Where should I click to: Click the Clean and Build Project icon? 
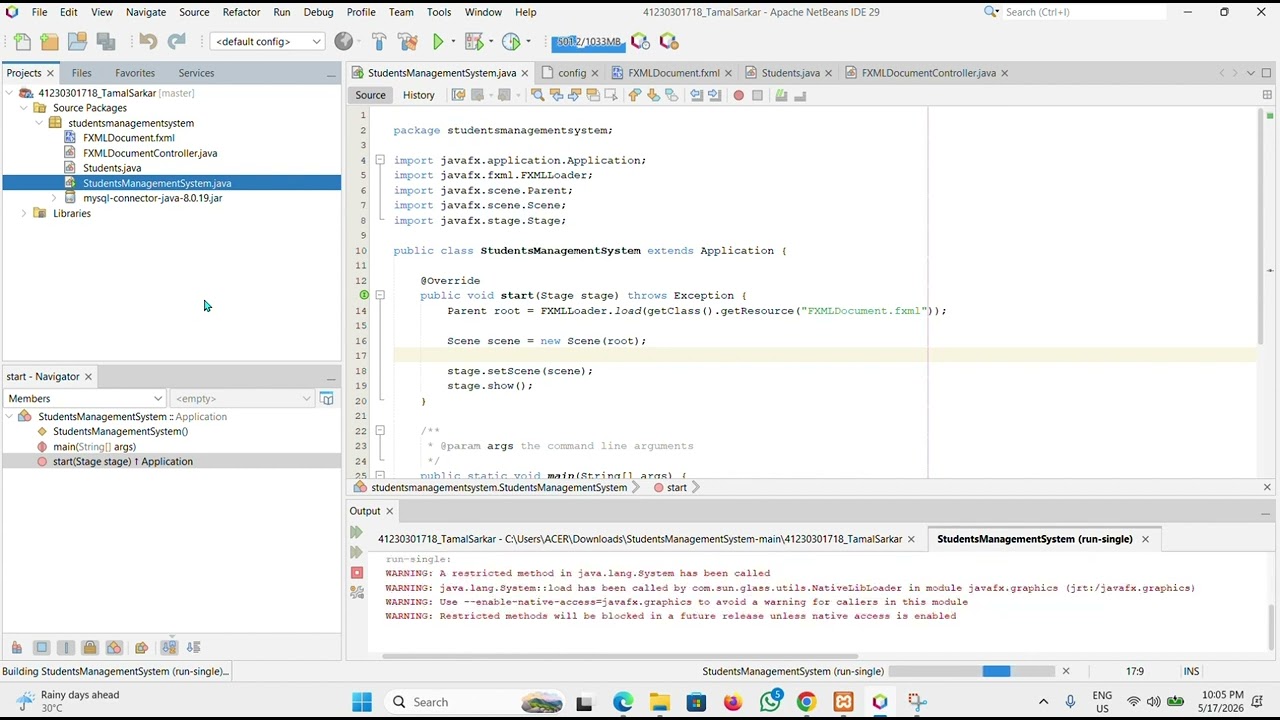coord(407,42)
